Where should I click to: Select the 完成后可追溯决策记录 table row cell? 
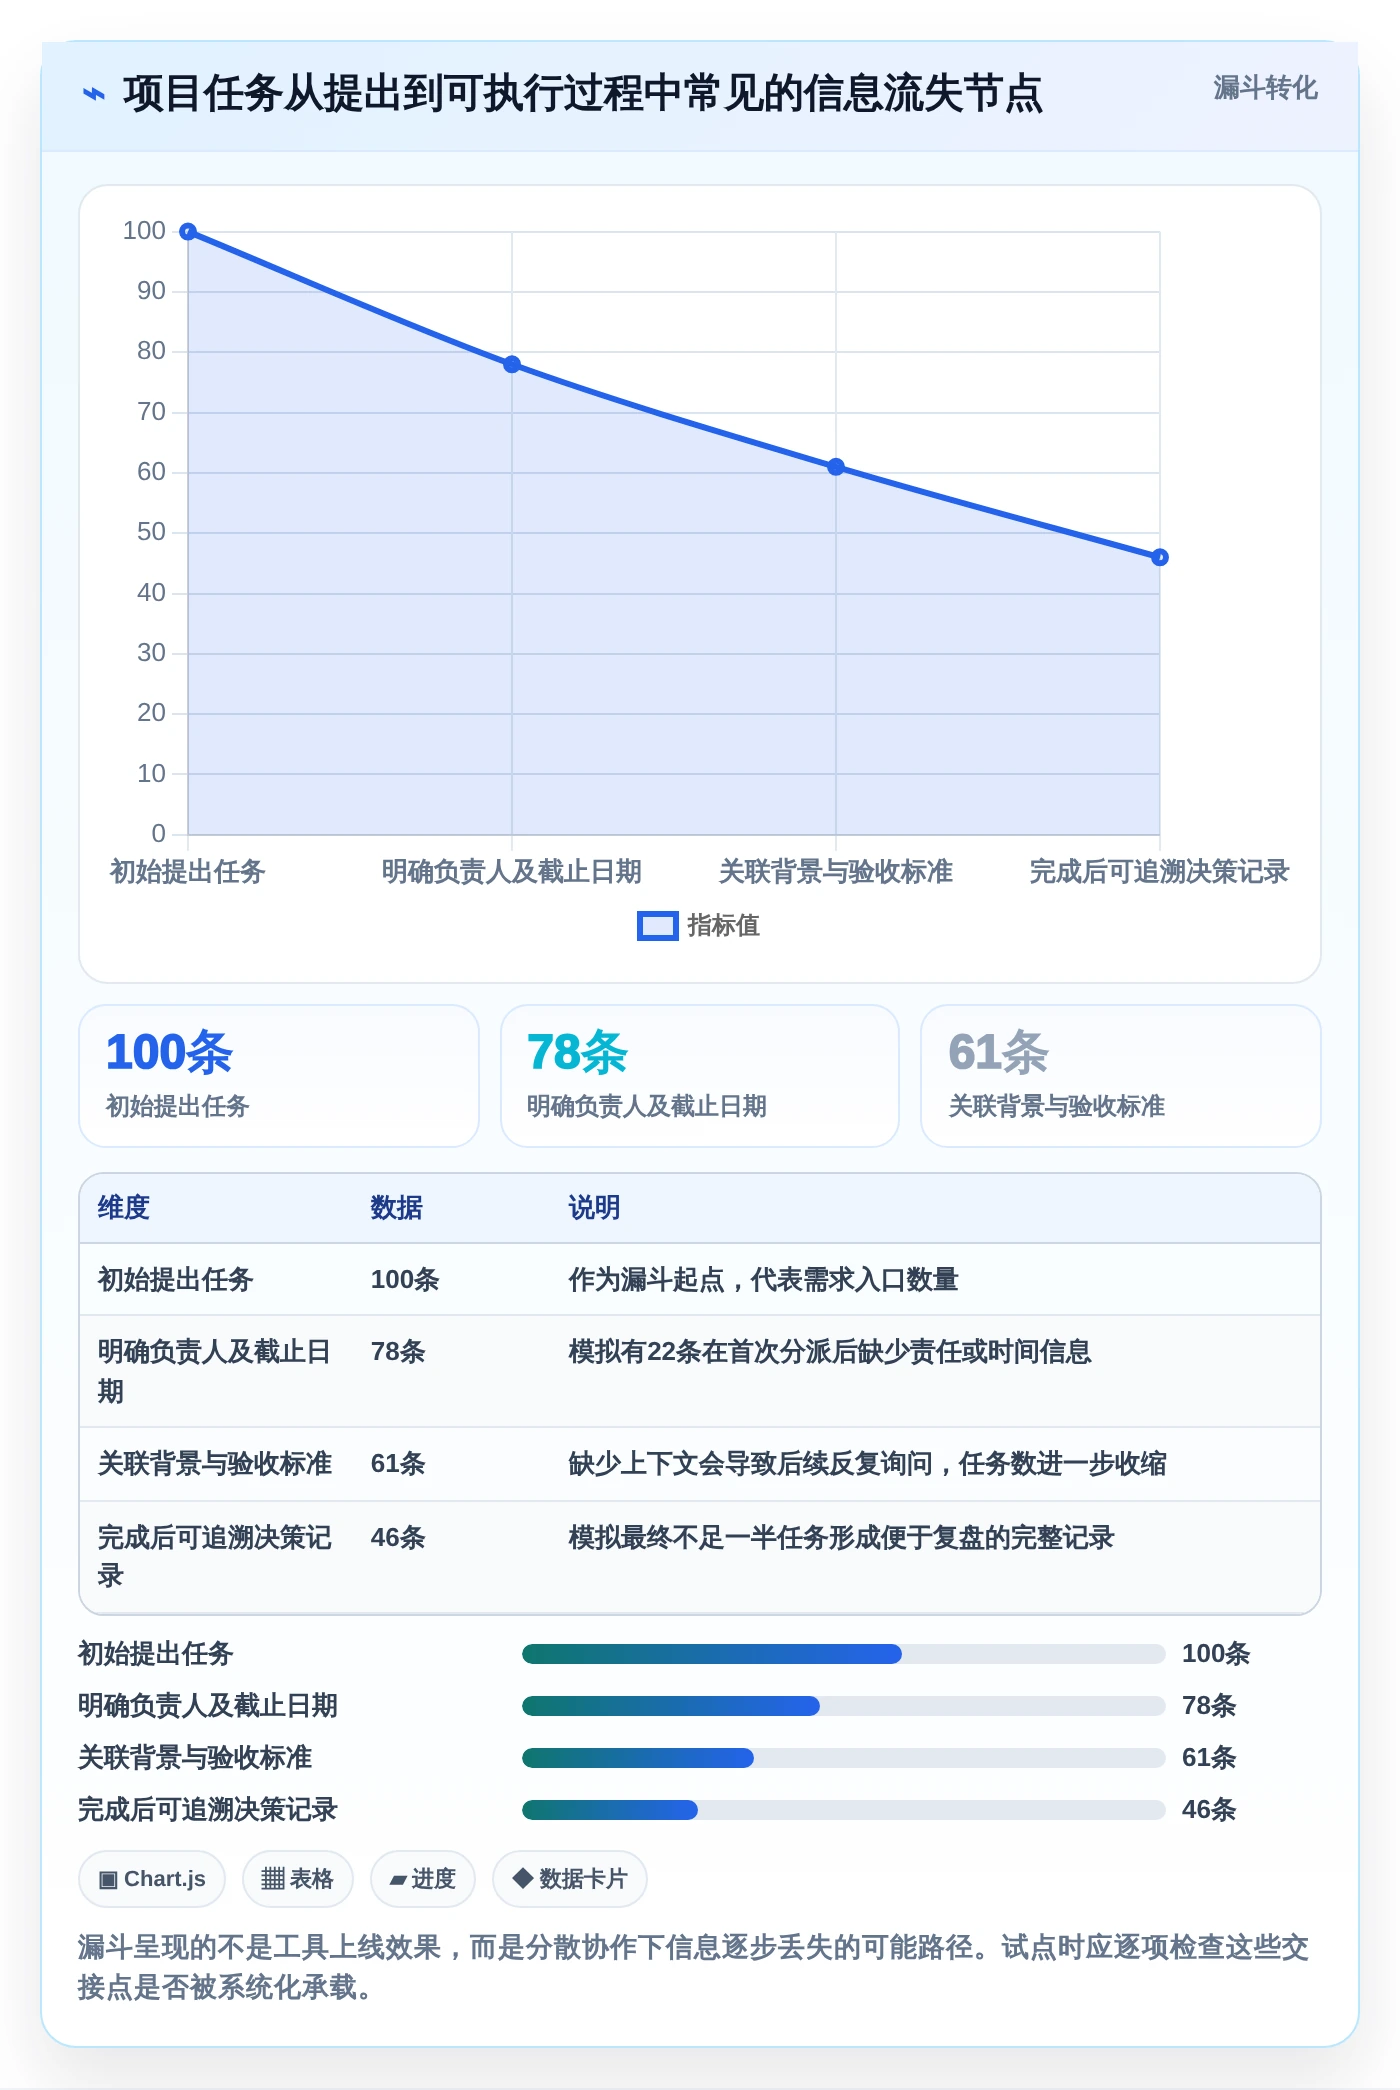click(x=214, y=1556)
